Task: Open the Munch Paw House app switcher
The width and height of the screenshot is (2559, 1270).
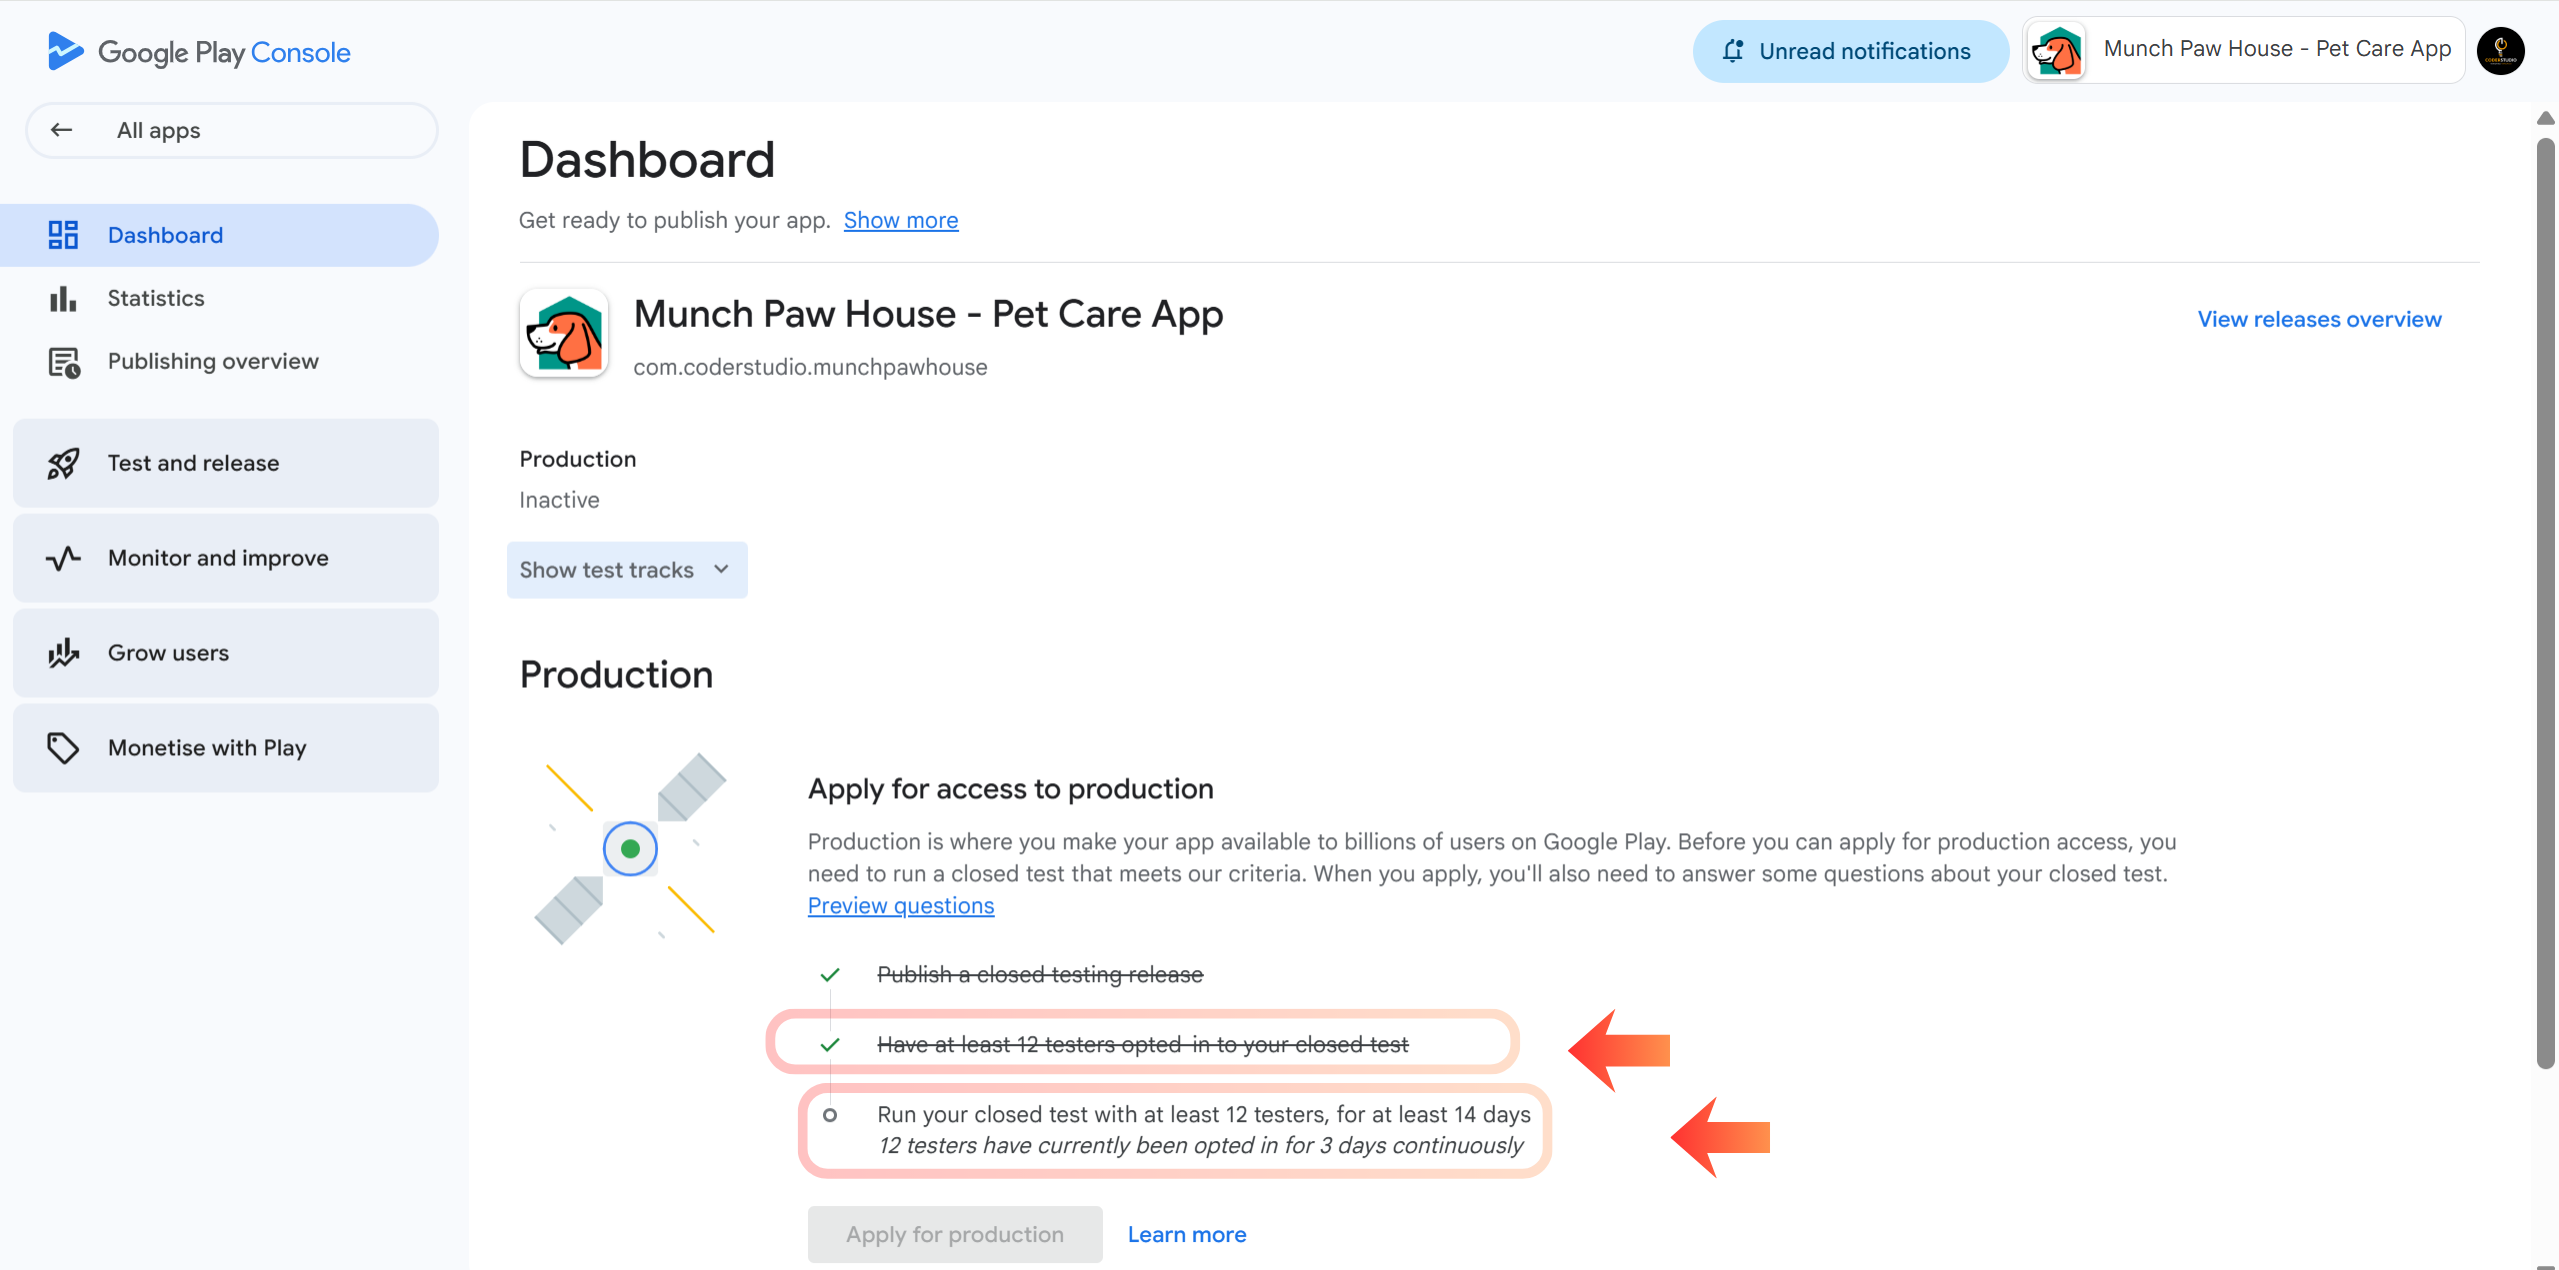Action: click(x=2240, y=50)
